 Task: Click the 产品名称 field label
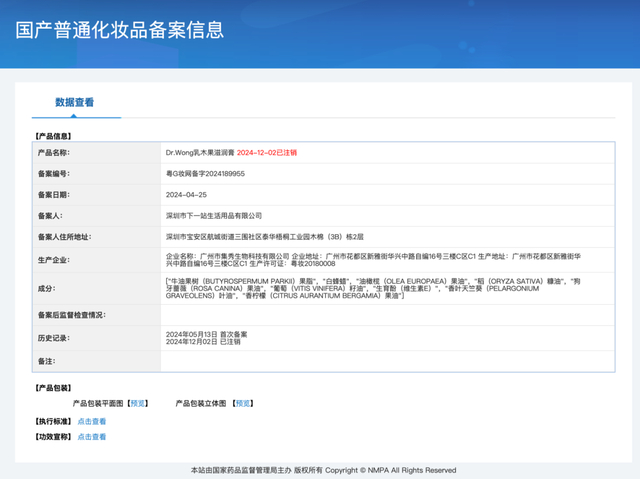click(x=54, y=153)
